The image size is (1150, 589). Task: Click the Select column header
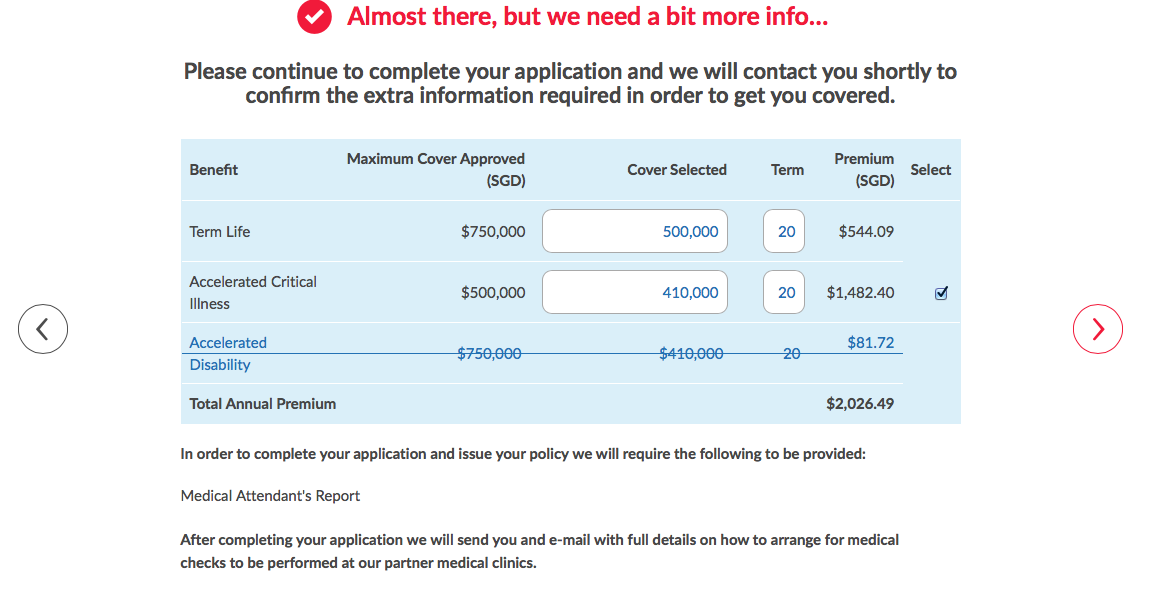pyautogui.click(x=930, y=170)
